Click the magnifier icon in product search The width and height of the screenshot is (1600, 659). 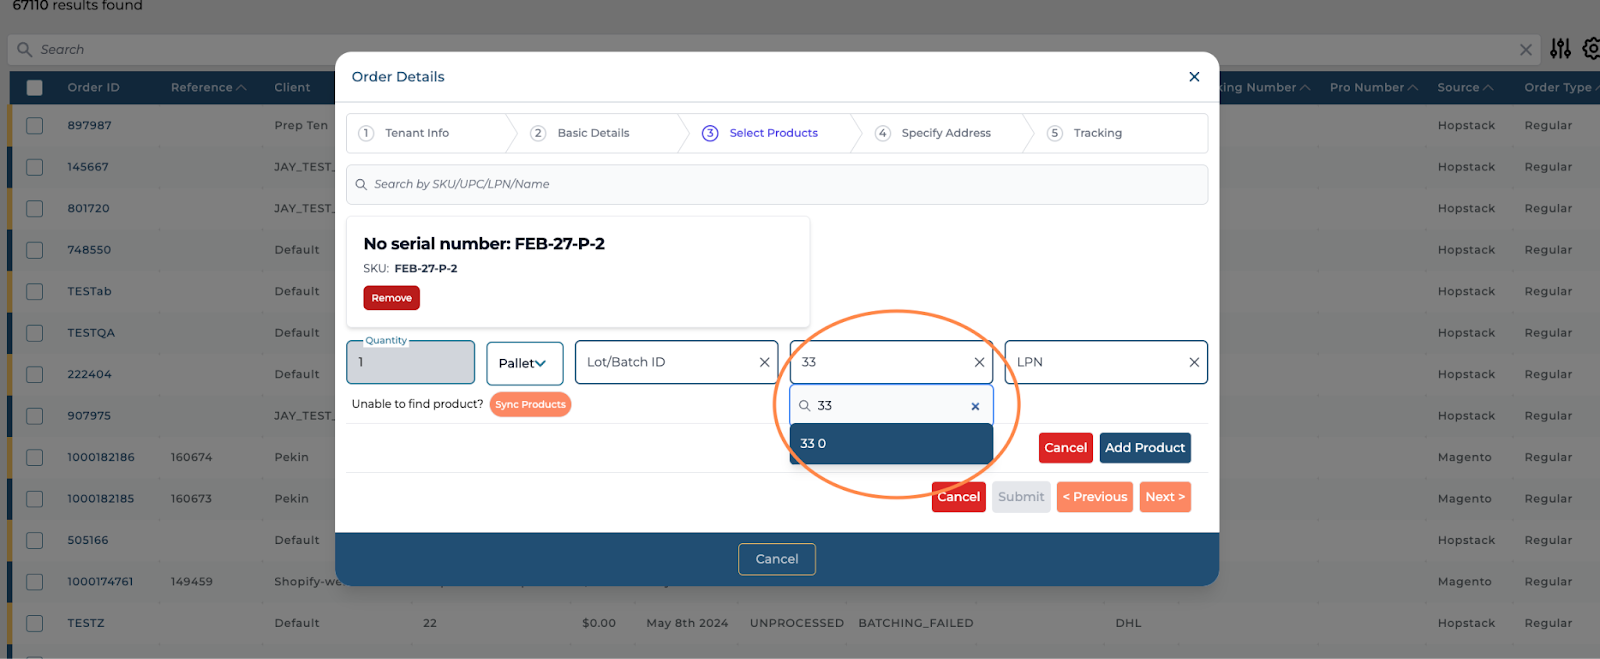pyautogui.click(x=361, y=184)
